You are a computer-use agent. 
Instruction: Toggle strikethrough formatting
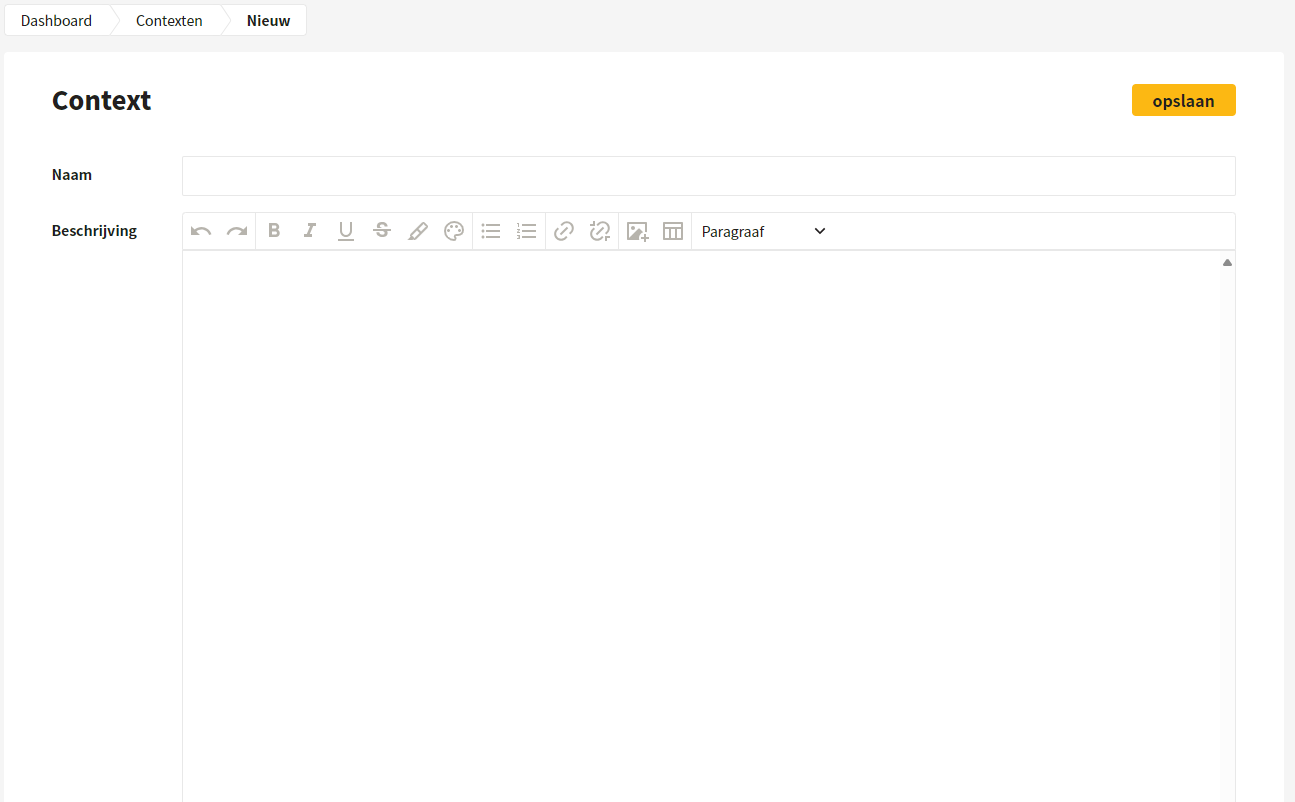[382, 231]
